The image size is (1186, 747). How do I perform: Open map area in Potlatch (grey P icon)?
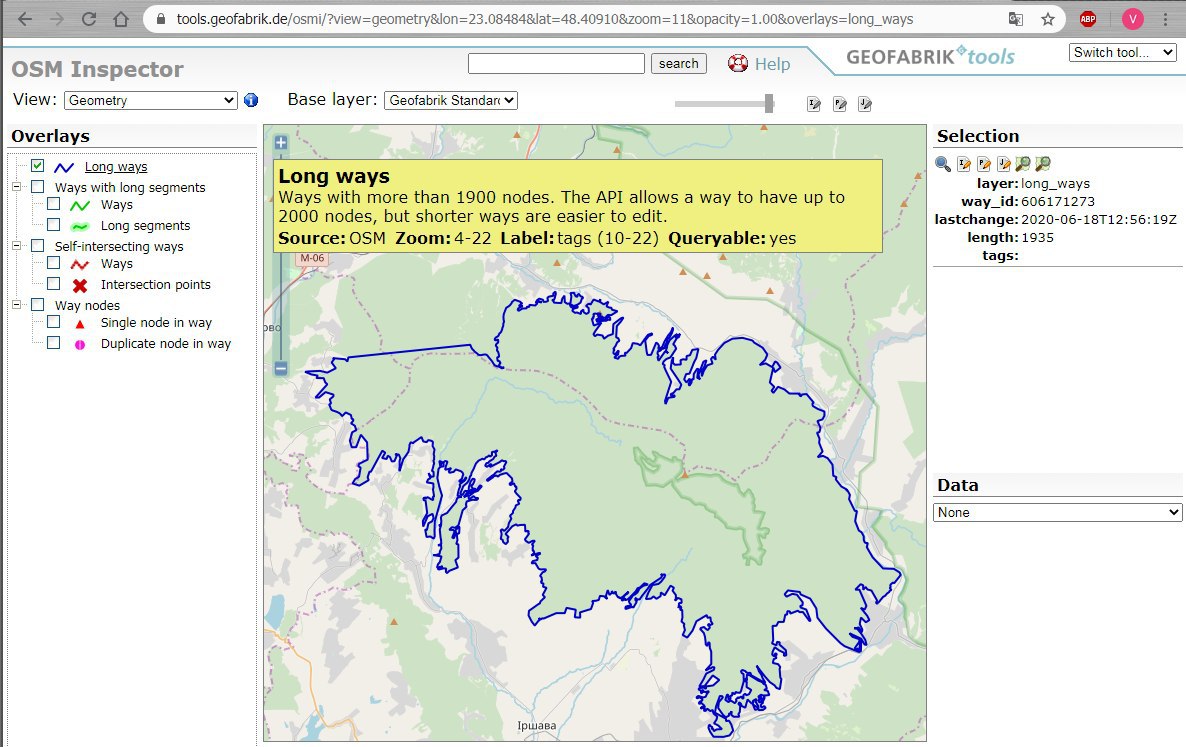point(840,104)
